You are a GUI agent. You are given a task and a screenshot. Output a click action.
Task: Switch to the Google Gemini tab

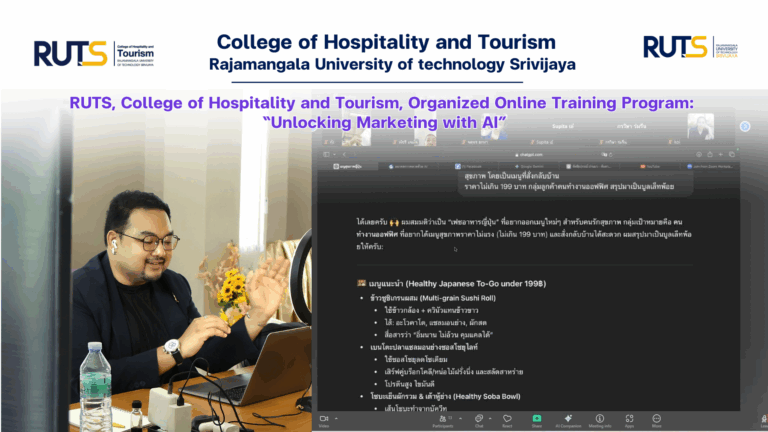pyautogui.click(x=530, y=167)
